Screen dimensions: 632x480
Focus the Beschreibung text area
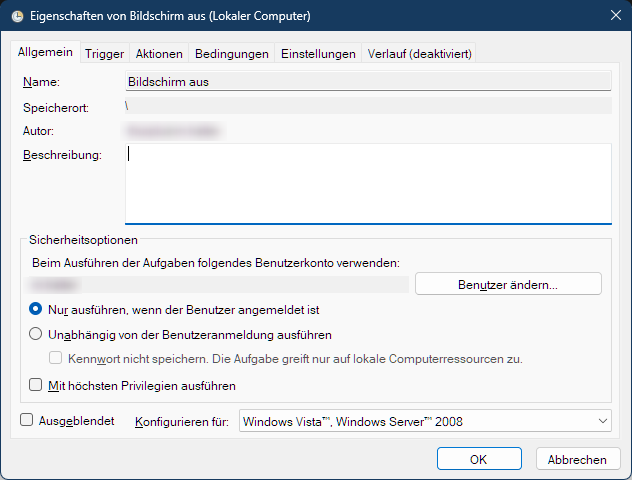367,183
